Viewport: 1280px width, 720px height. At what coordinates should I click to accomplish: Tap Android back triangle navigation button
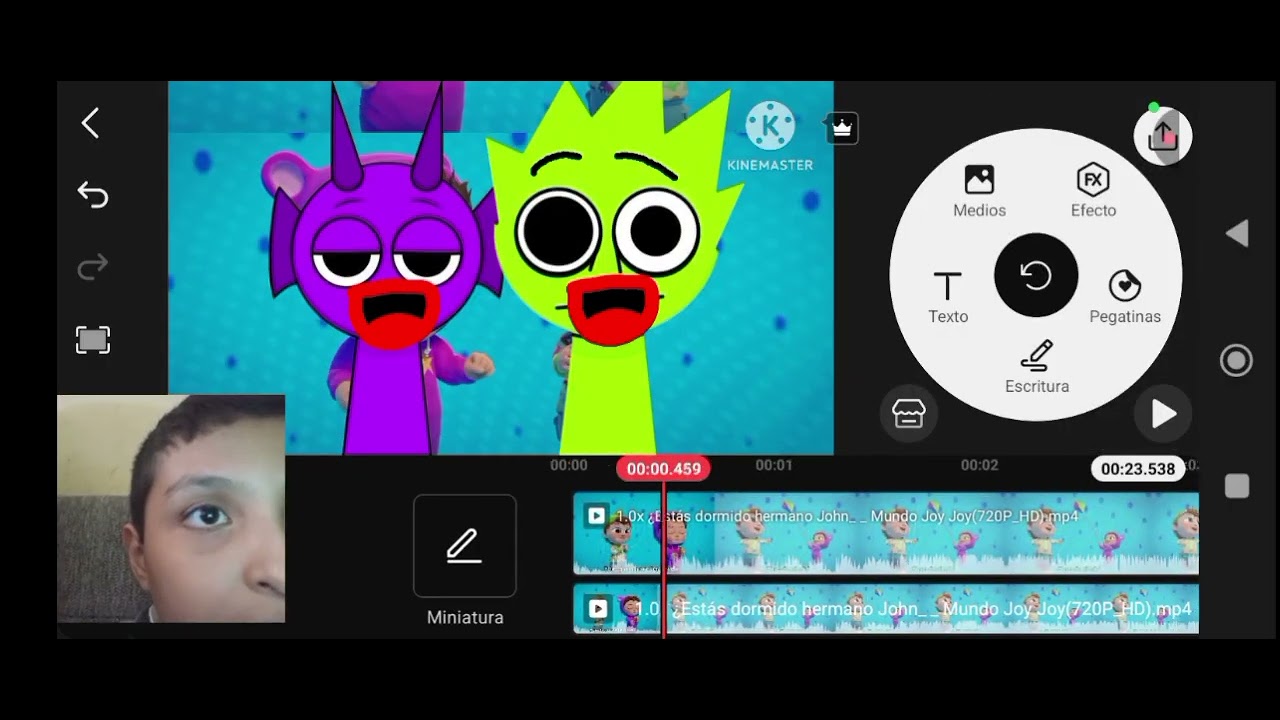[x=1237, y=234]
